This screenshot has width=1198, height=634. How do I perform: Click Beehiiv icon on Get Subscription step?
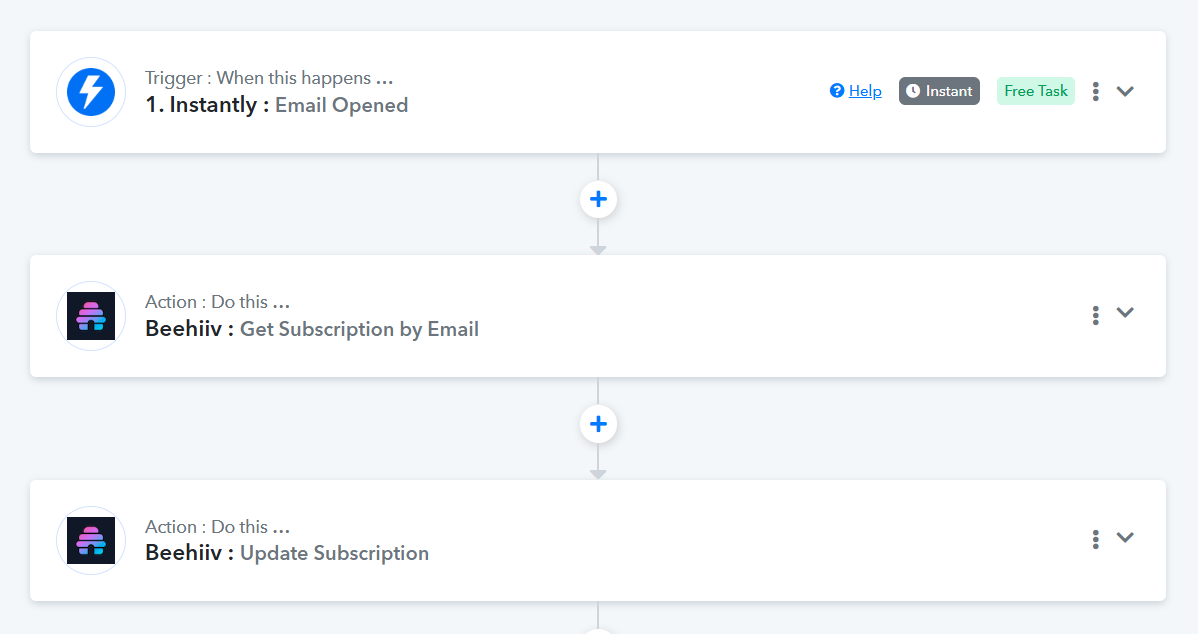(x=91, y=316)
